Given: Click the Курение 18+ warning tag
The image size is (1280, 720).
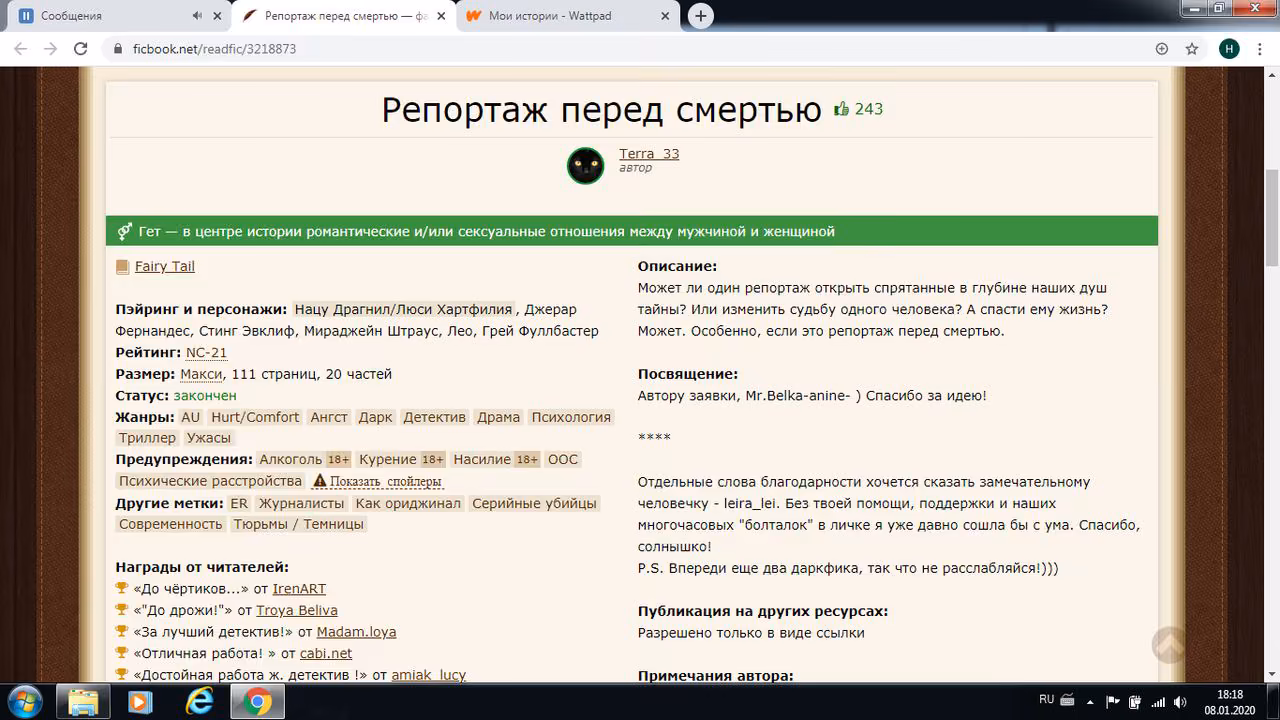Looking at the screenshot, I should click(x=402, y=459).
